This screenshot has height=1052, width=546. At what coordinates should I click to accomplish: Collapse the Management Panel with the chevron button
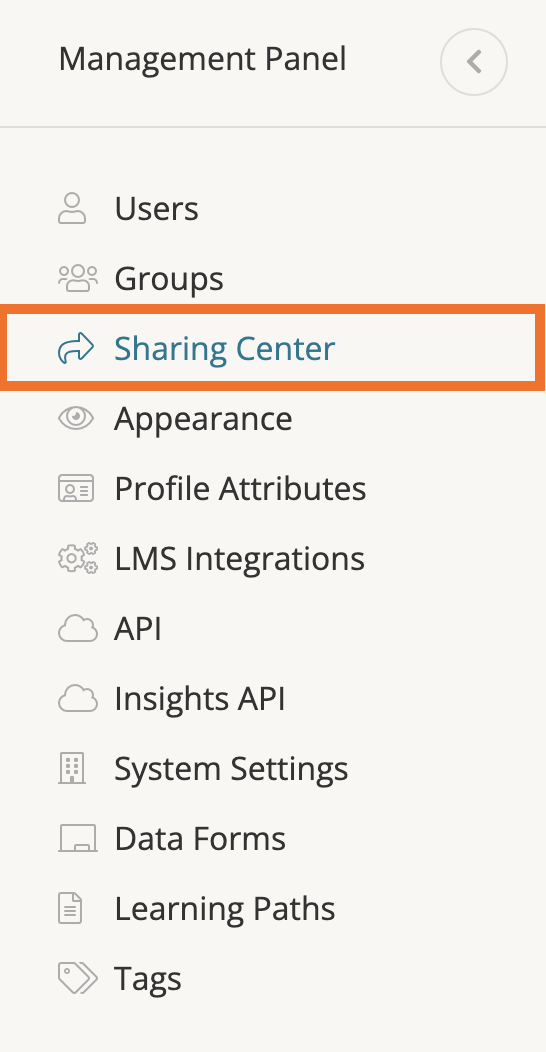(474, 62)
